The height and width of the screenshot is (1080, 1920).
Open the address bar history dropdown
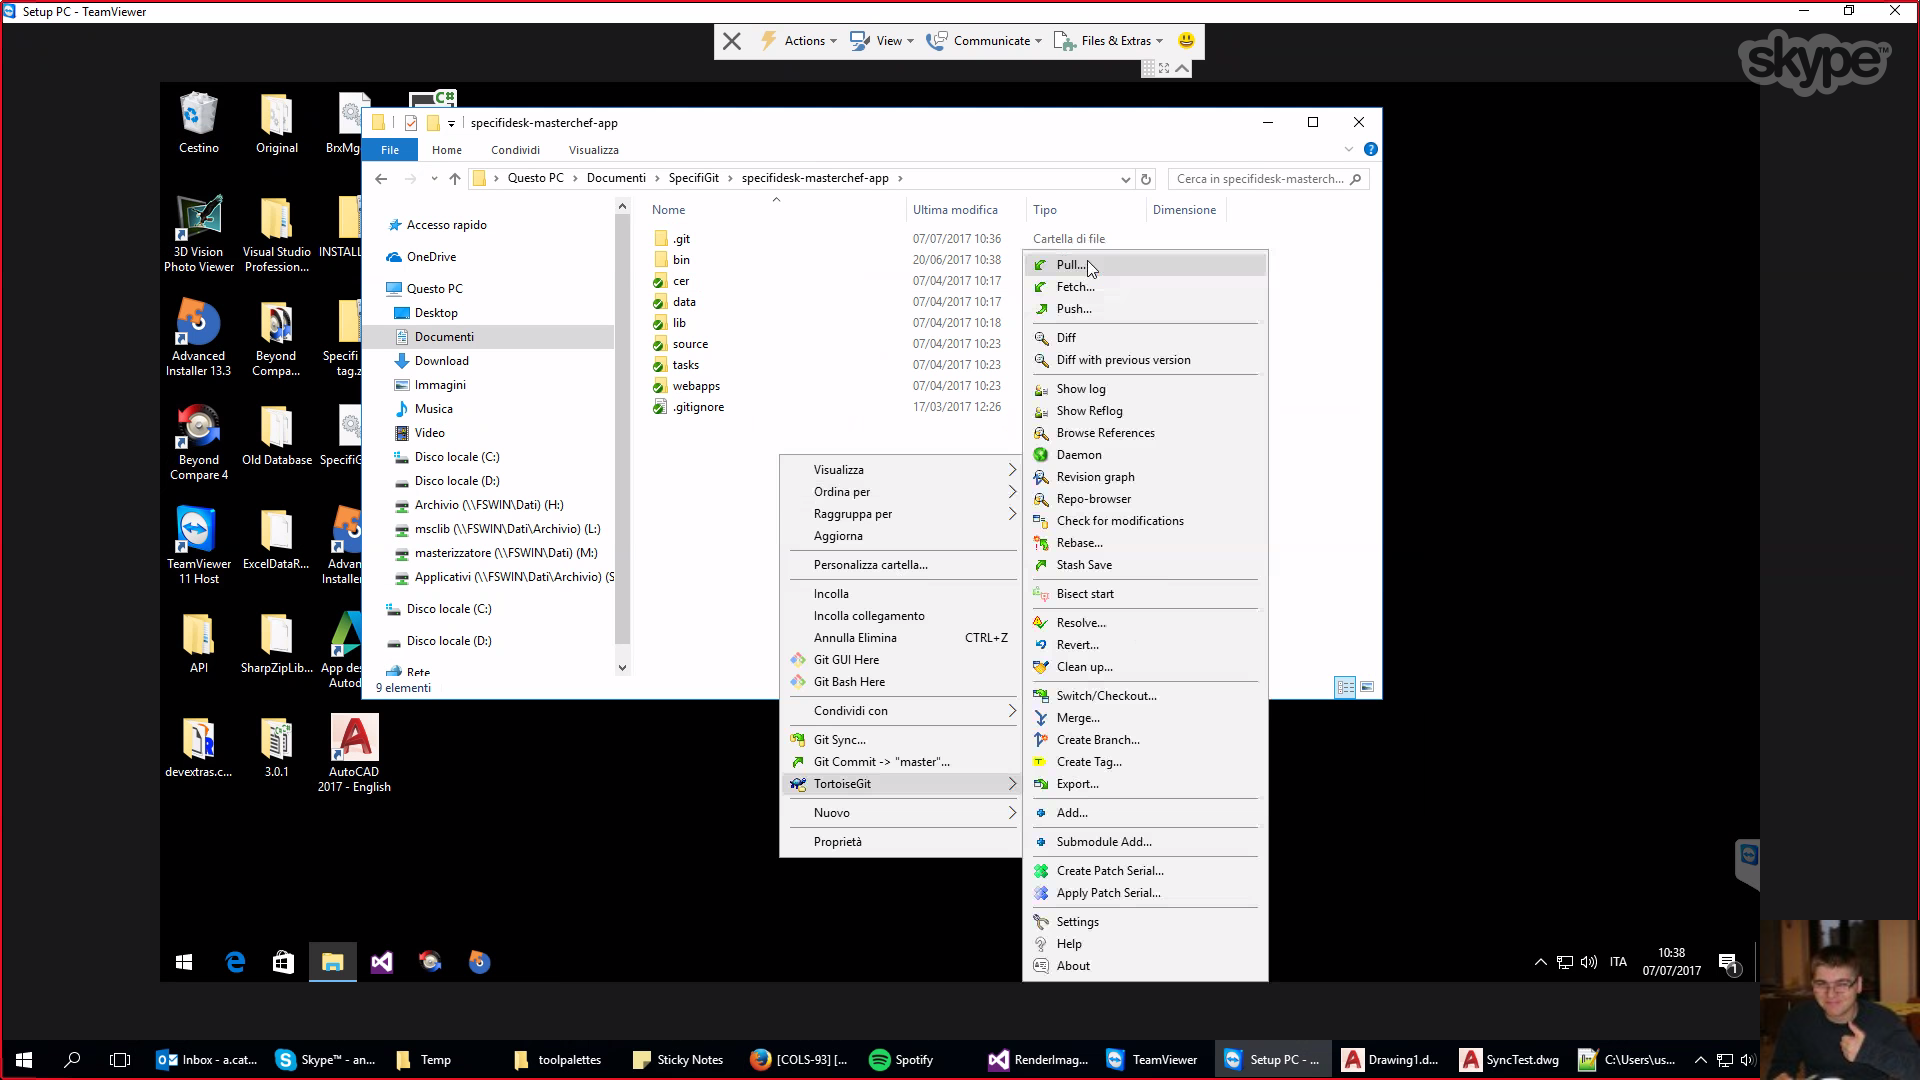[1125, 179]
